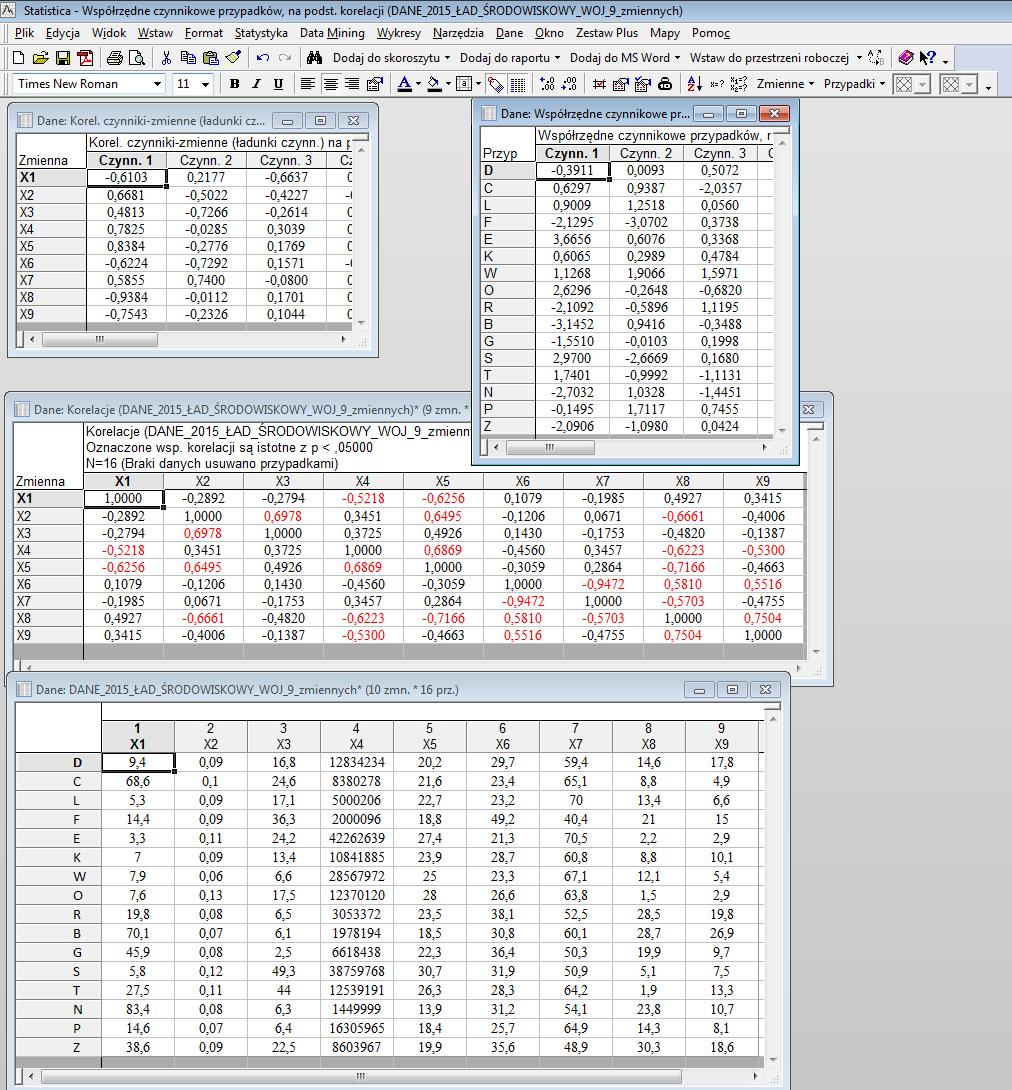Toggle Underline formatting

point(278,84)
